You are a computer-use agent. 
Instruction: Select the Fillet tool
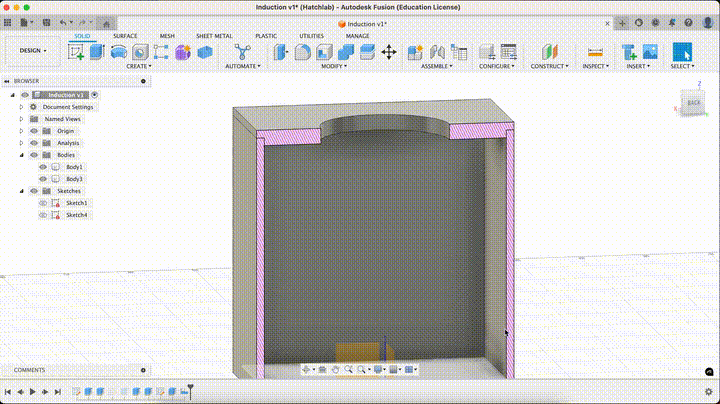[302, 52]
